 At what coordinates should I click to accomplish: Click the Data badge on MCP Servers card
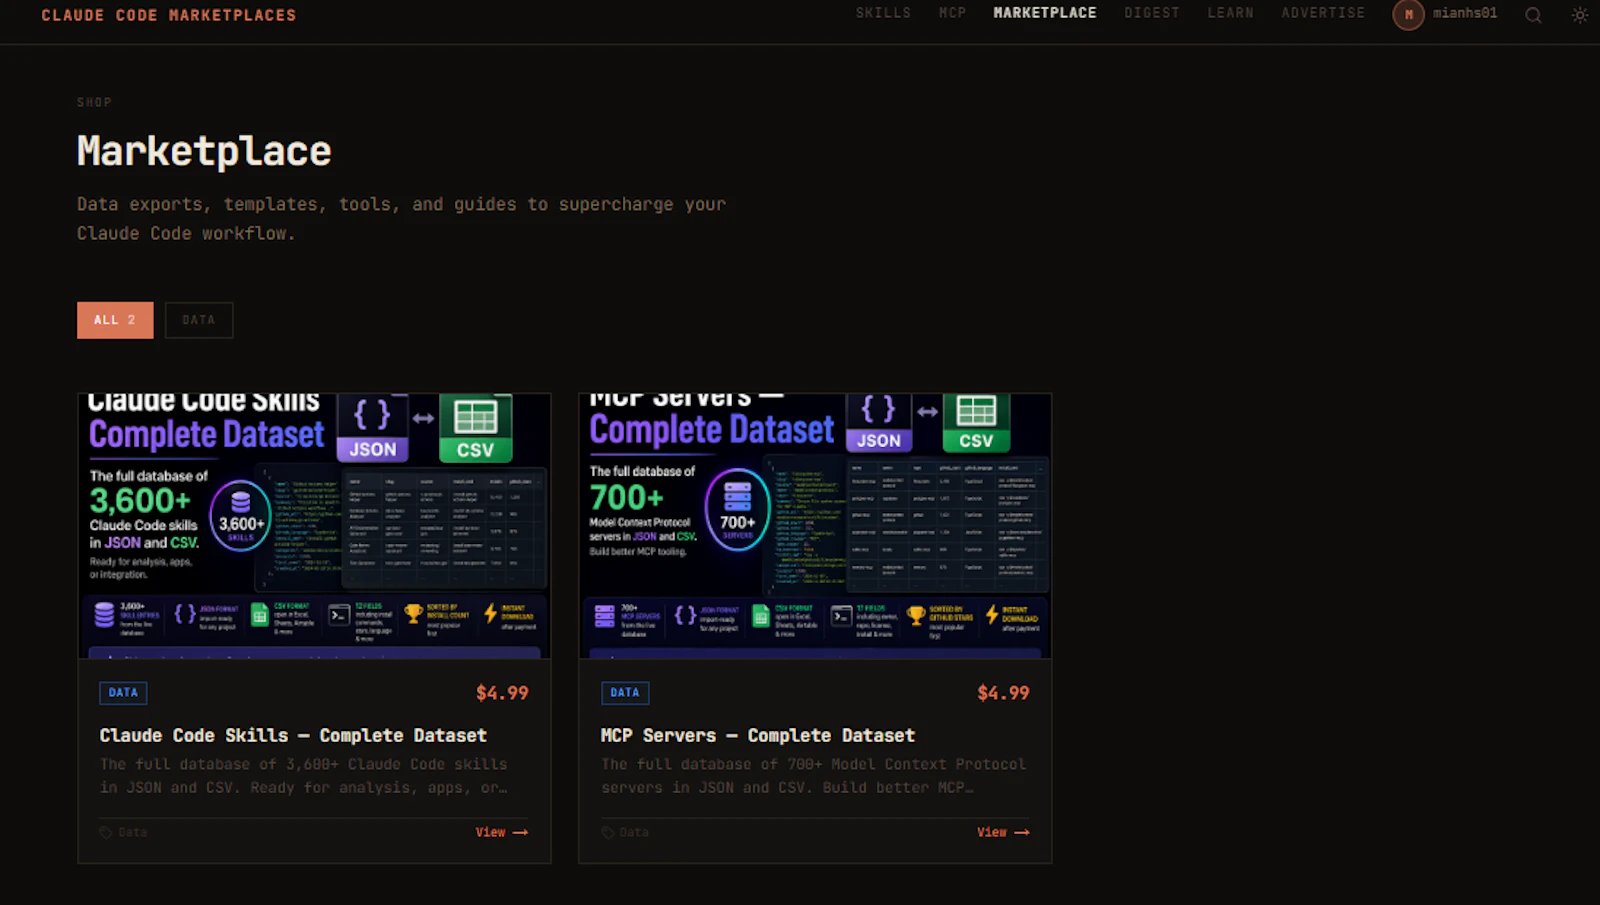tap(625, 693)
